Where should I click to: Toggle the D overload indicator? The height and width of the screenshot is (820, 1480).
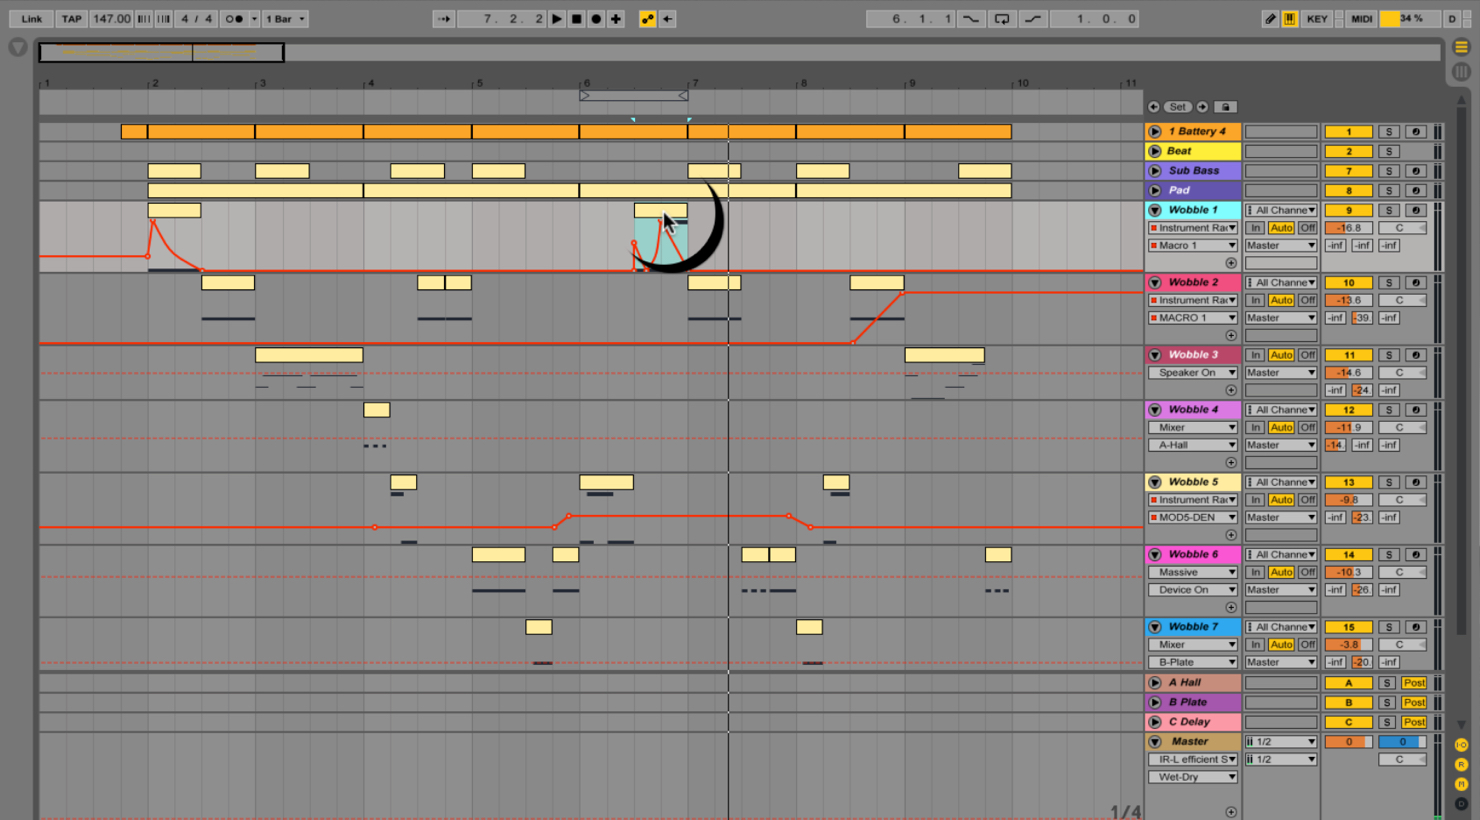[x=1452, y=18]
